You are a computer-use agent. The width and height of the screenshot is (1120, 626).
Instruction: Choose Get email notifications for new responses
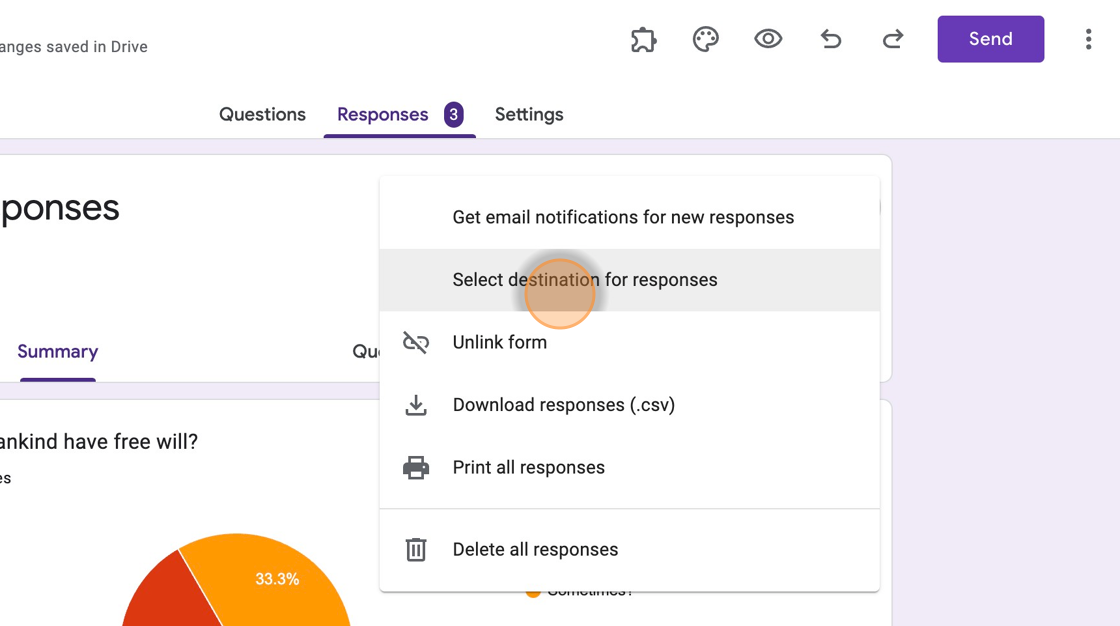click(629, 217)
